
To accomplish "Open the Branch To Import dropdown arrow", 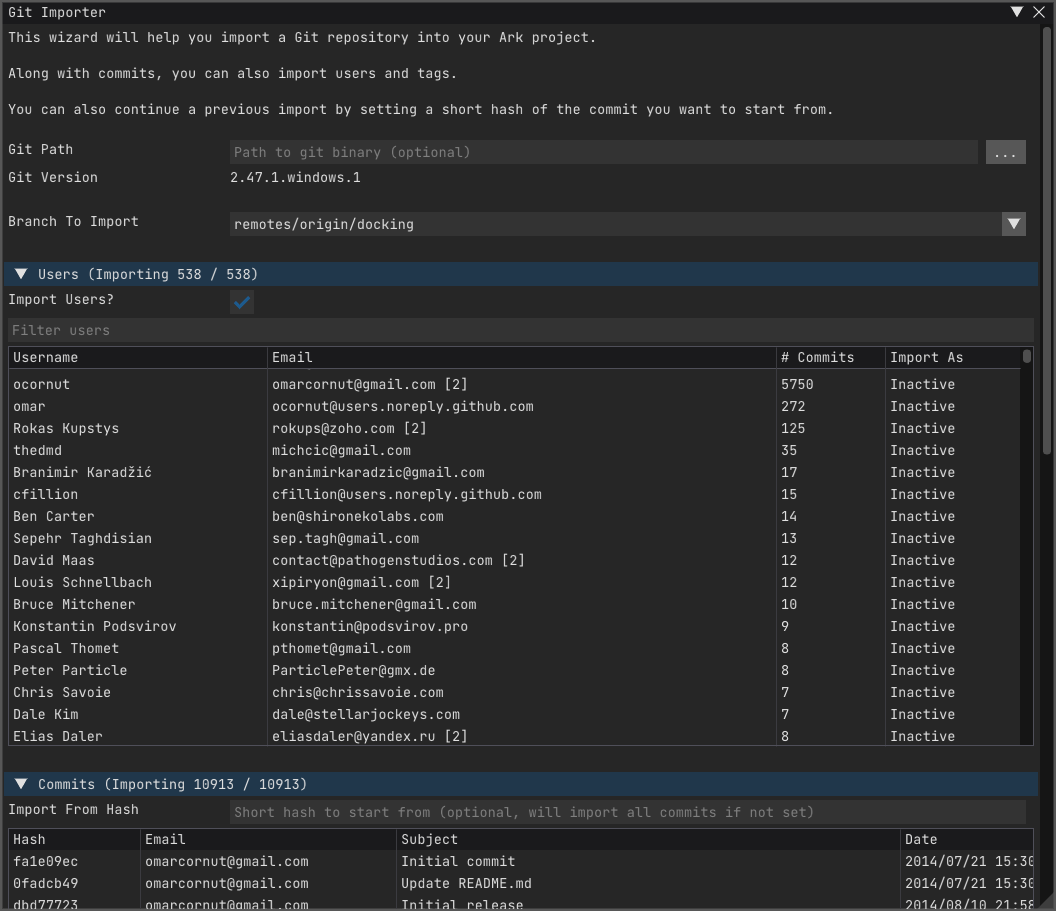I will click(1013, 224).
